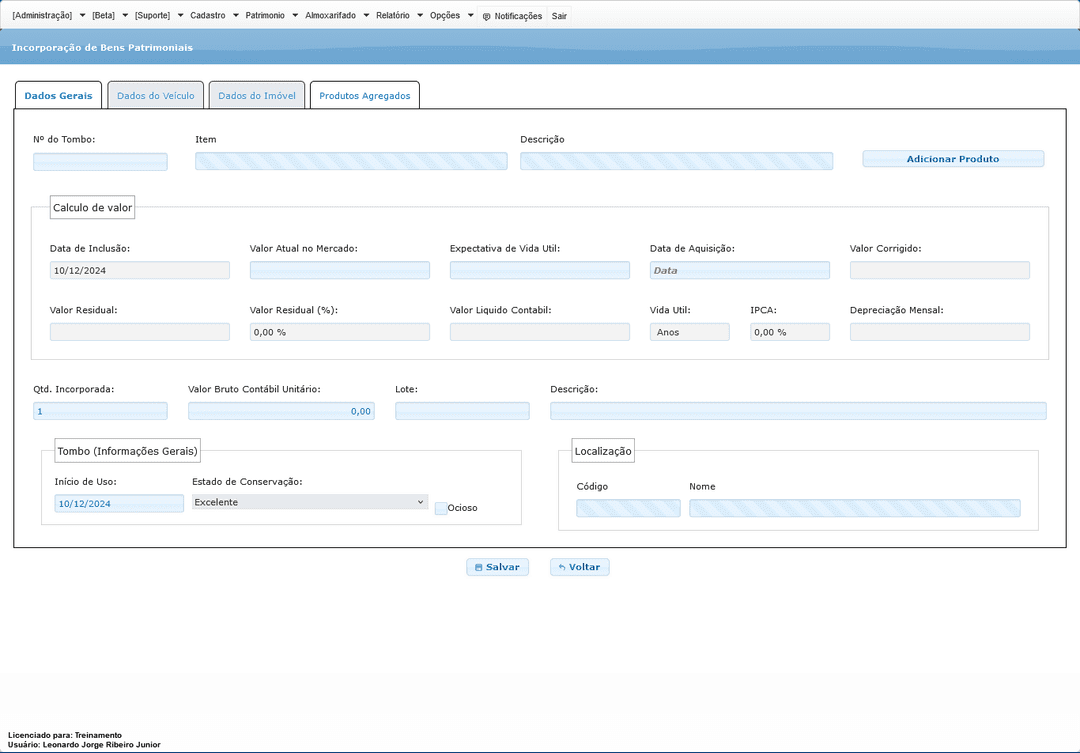Click the Adicionar Produto button
This screenshot has width=1080, height=753.
tap(953, 158)
